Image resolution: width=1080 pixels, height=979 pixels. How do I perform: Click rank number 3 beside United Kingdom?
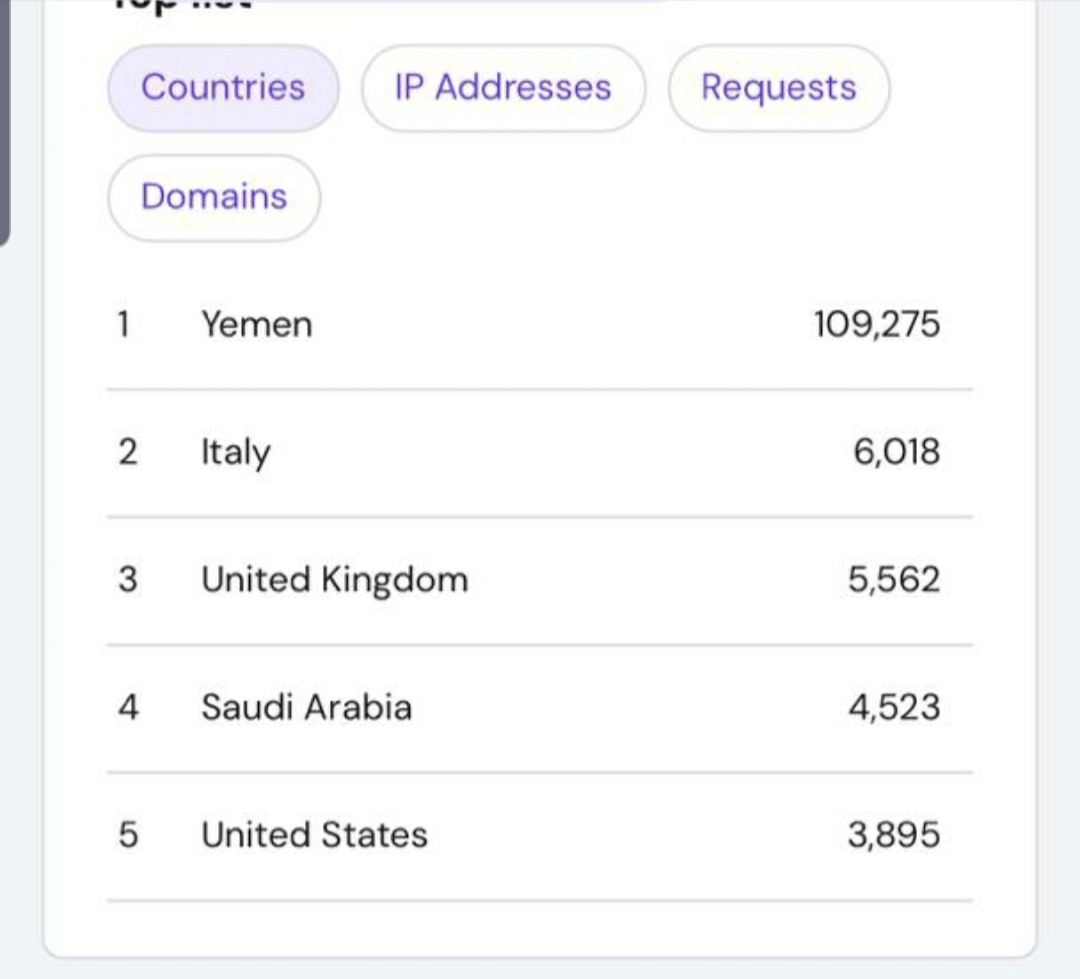tap(122, 579)
